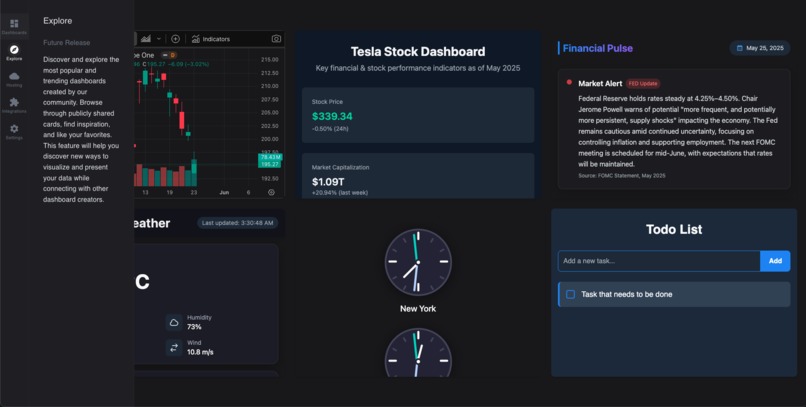Expand the chart style dropdown arrow
The image size is (806, 407).
(x=159, y=39)
